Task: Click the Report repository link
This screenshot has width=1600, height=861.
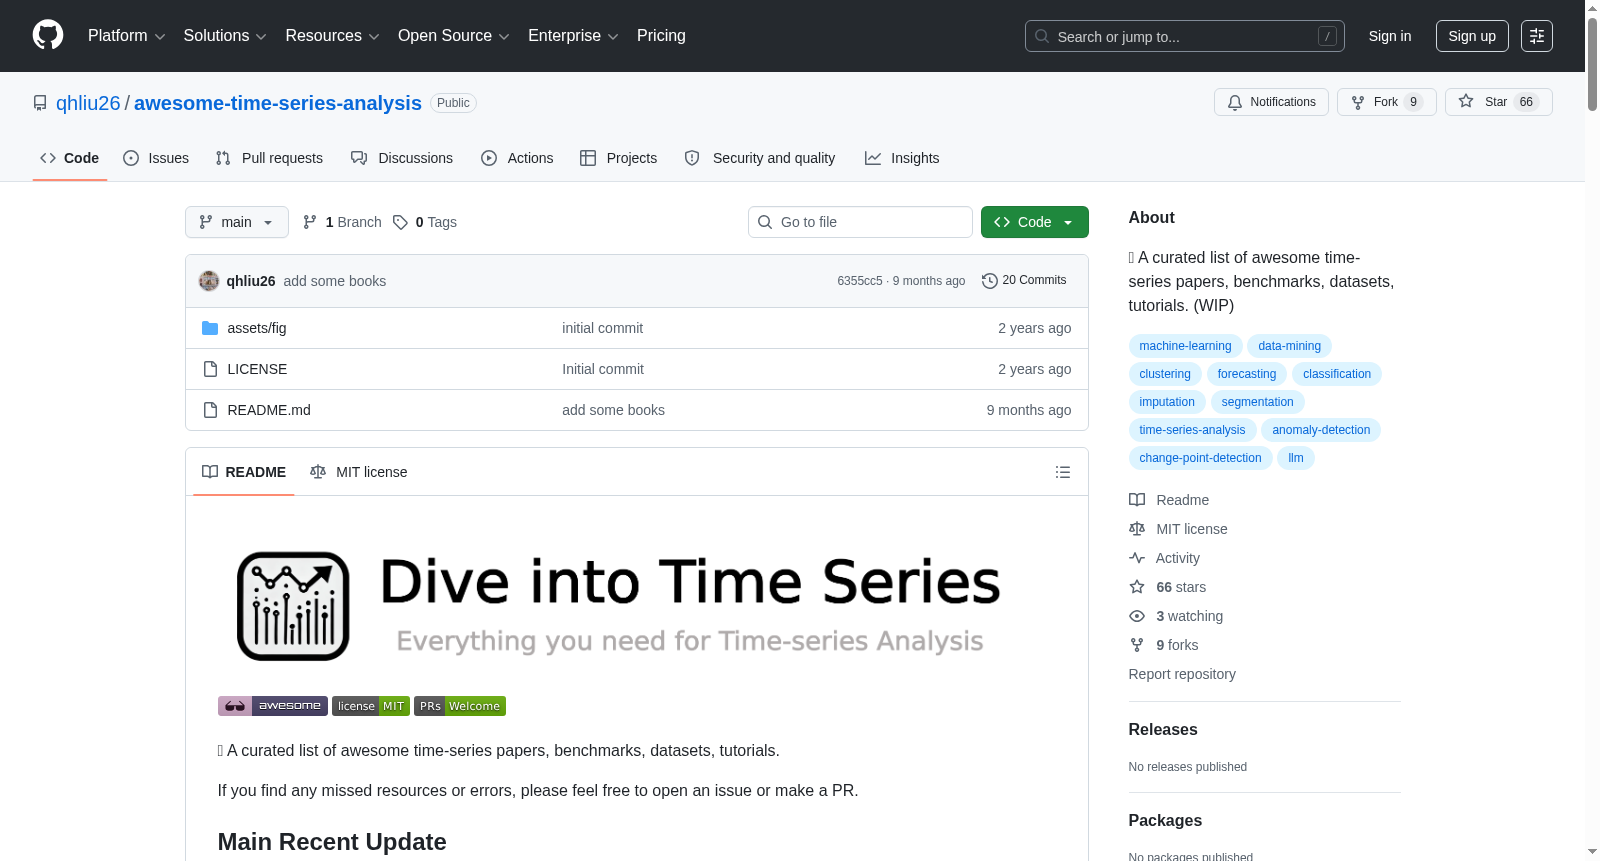Action: tap(1182, 674)
